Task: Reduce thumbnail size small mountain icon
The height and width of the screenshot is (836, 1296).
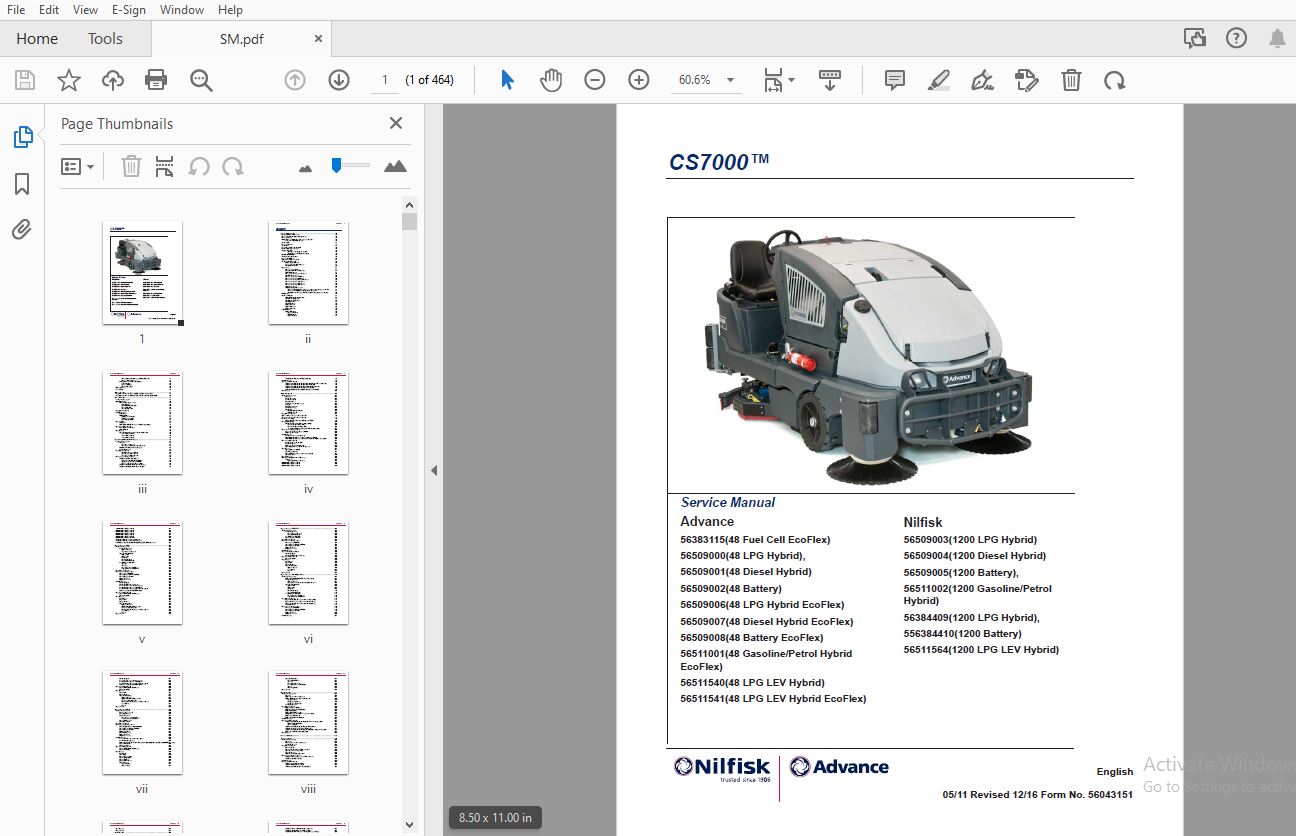Action: coord(306,168)
